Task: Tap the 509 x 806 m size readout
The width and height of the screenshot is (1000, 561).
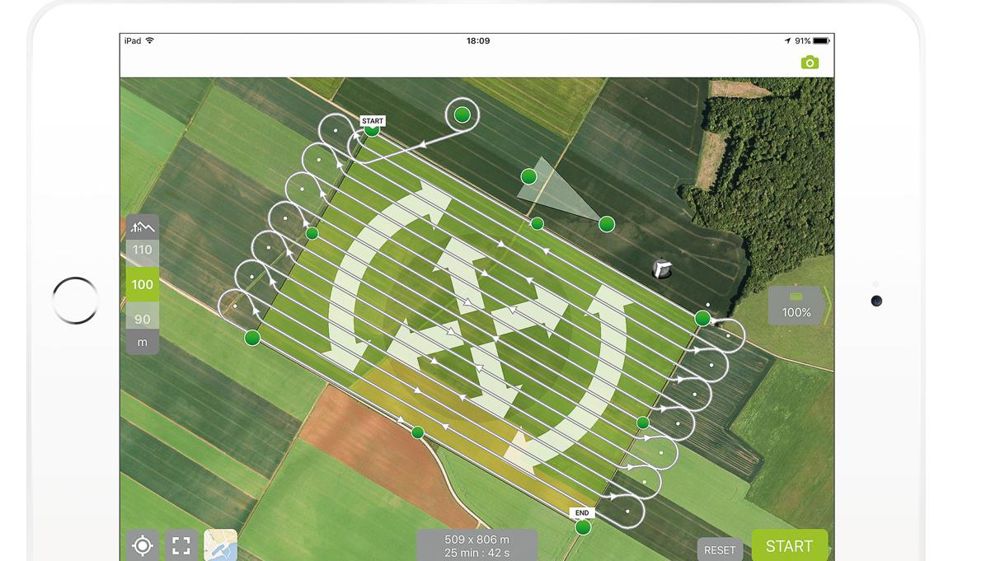Action: 477,539
